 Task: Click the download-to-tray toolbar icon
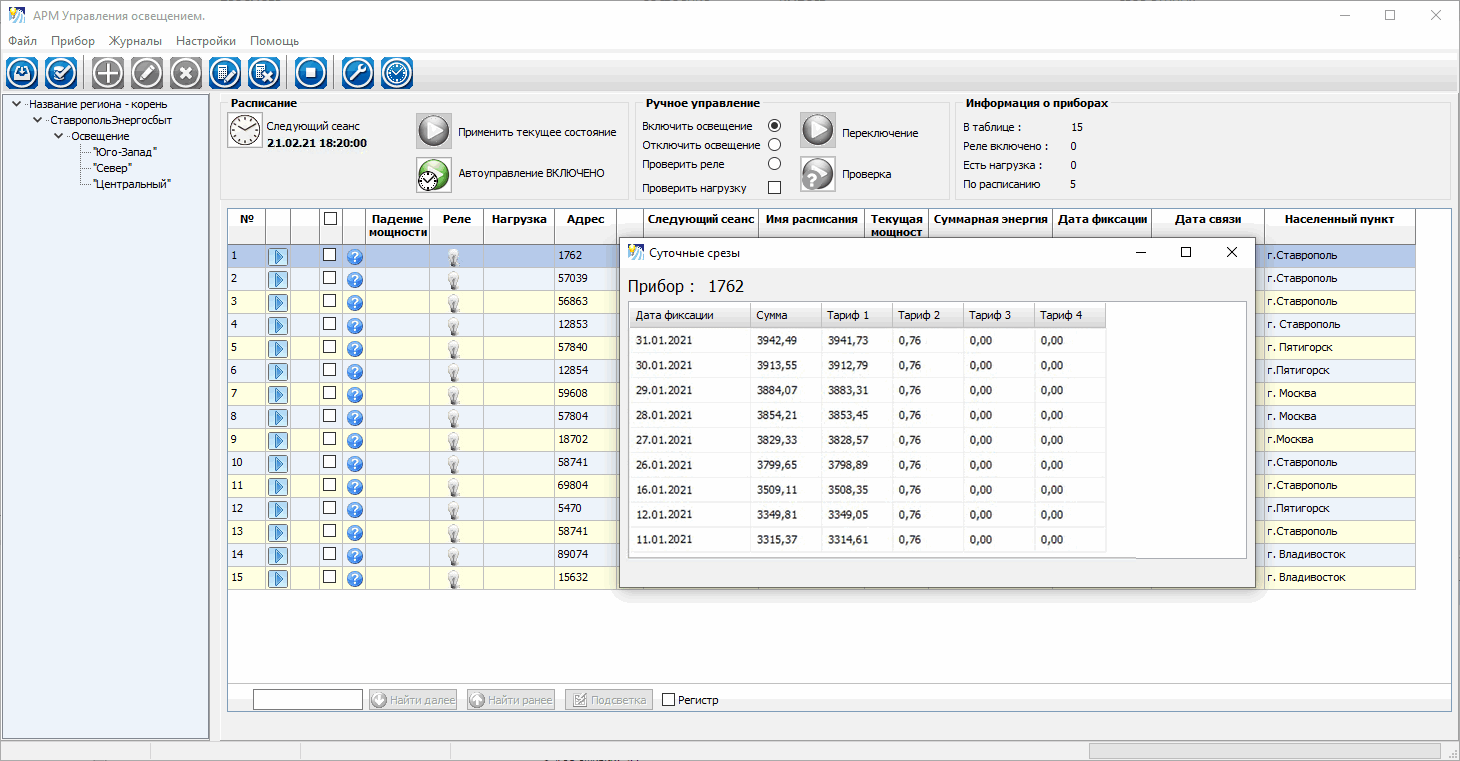tap(22, 73)
